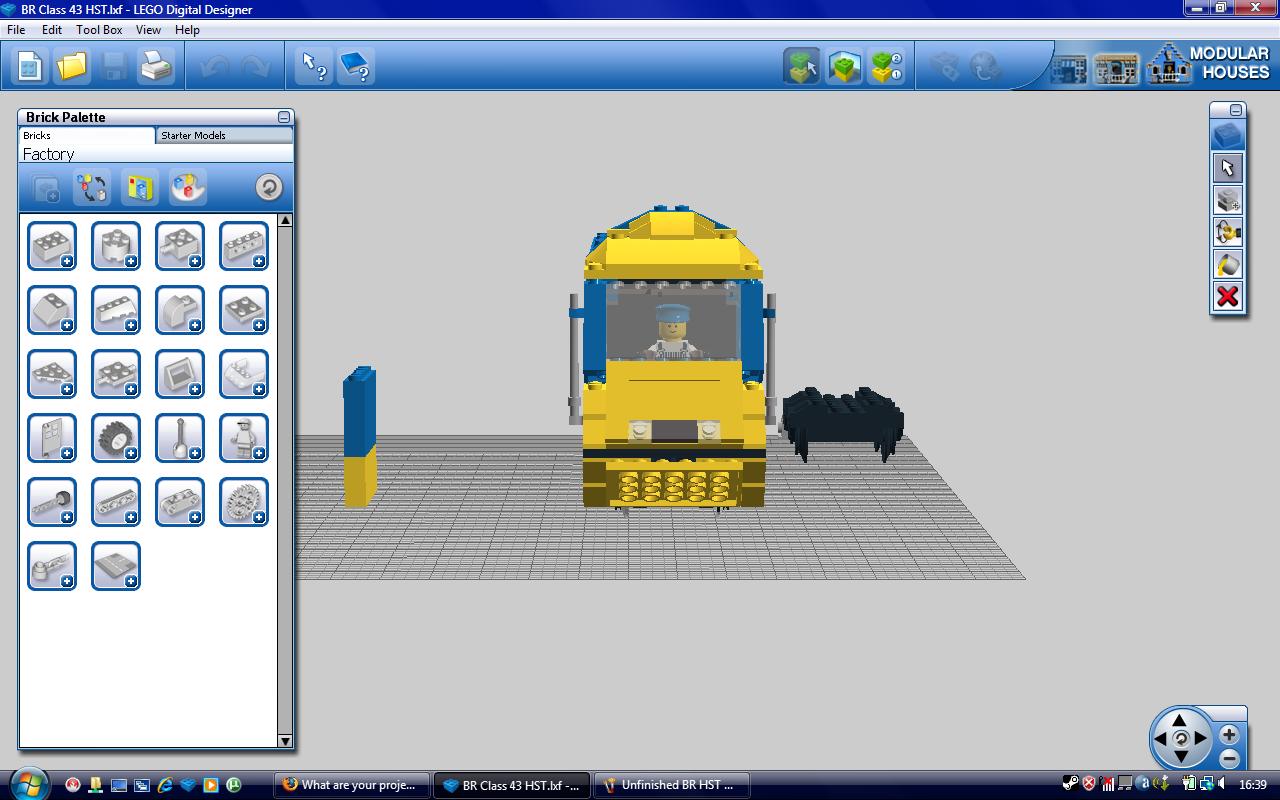
Task: Click the palette sorting filter icon
Action: point(92,188)
